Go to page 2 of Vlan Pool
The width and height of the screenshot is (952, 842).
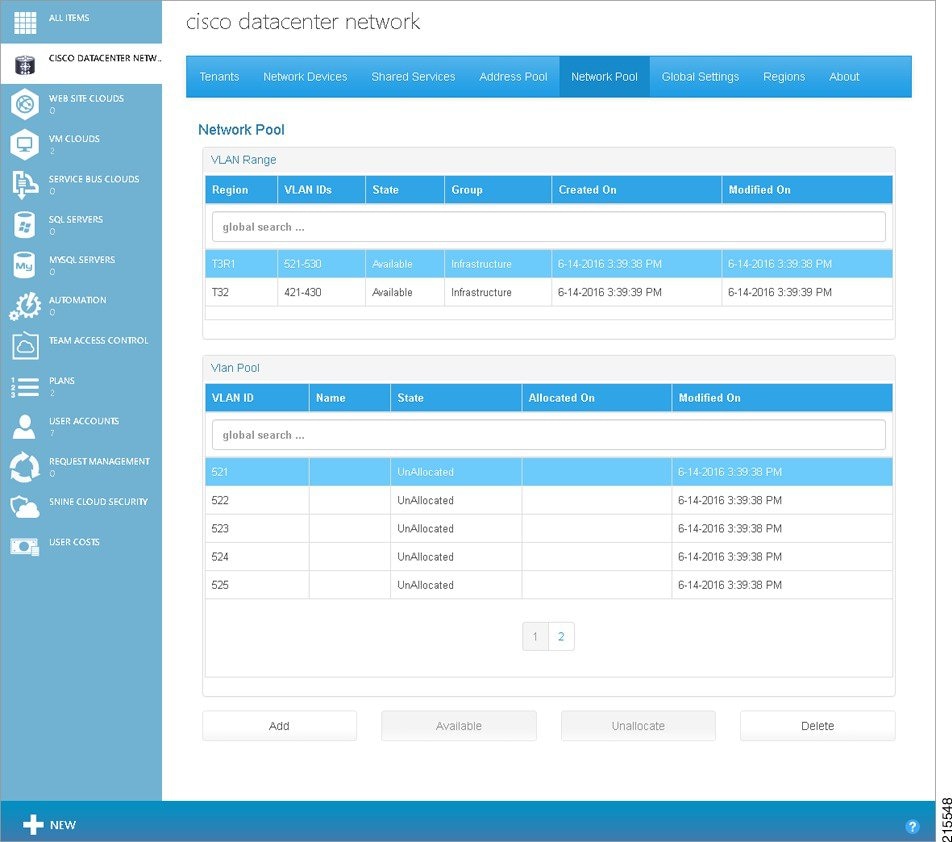561,636
